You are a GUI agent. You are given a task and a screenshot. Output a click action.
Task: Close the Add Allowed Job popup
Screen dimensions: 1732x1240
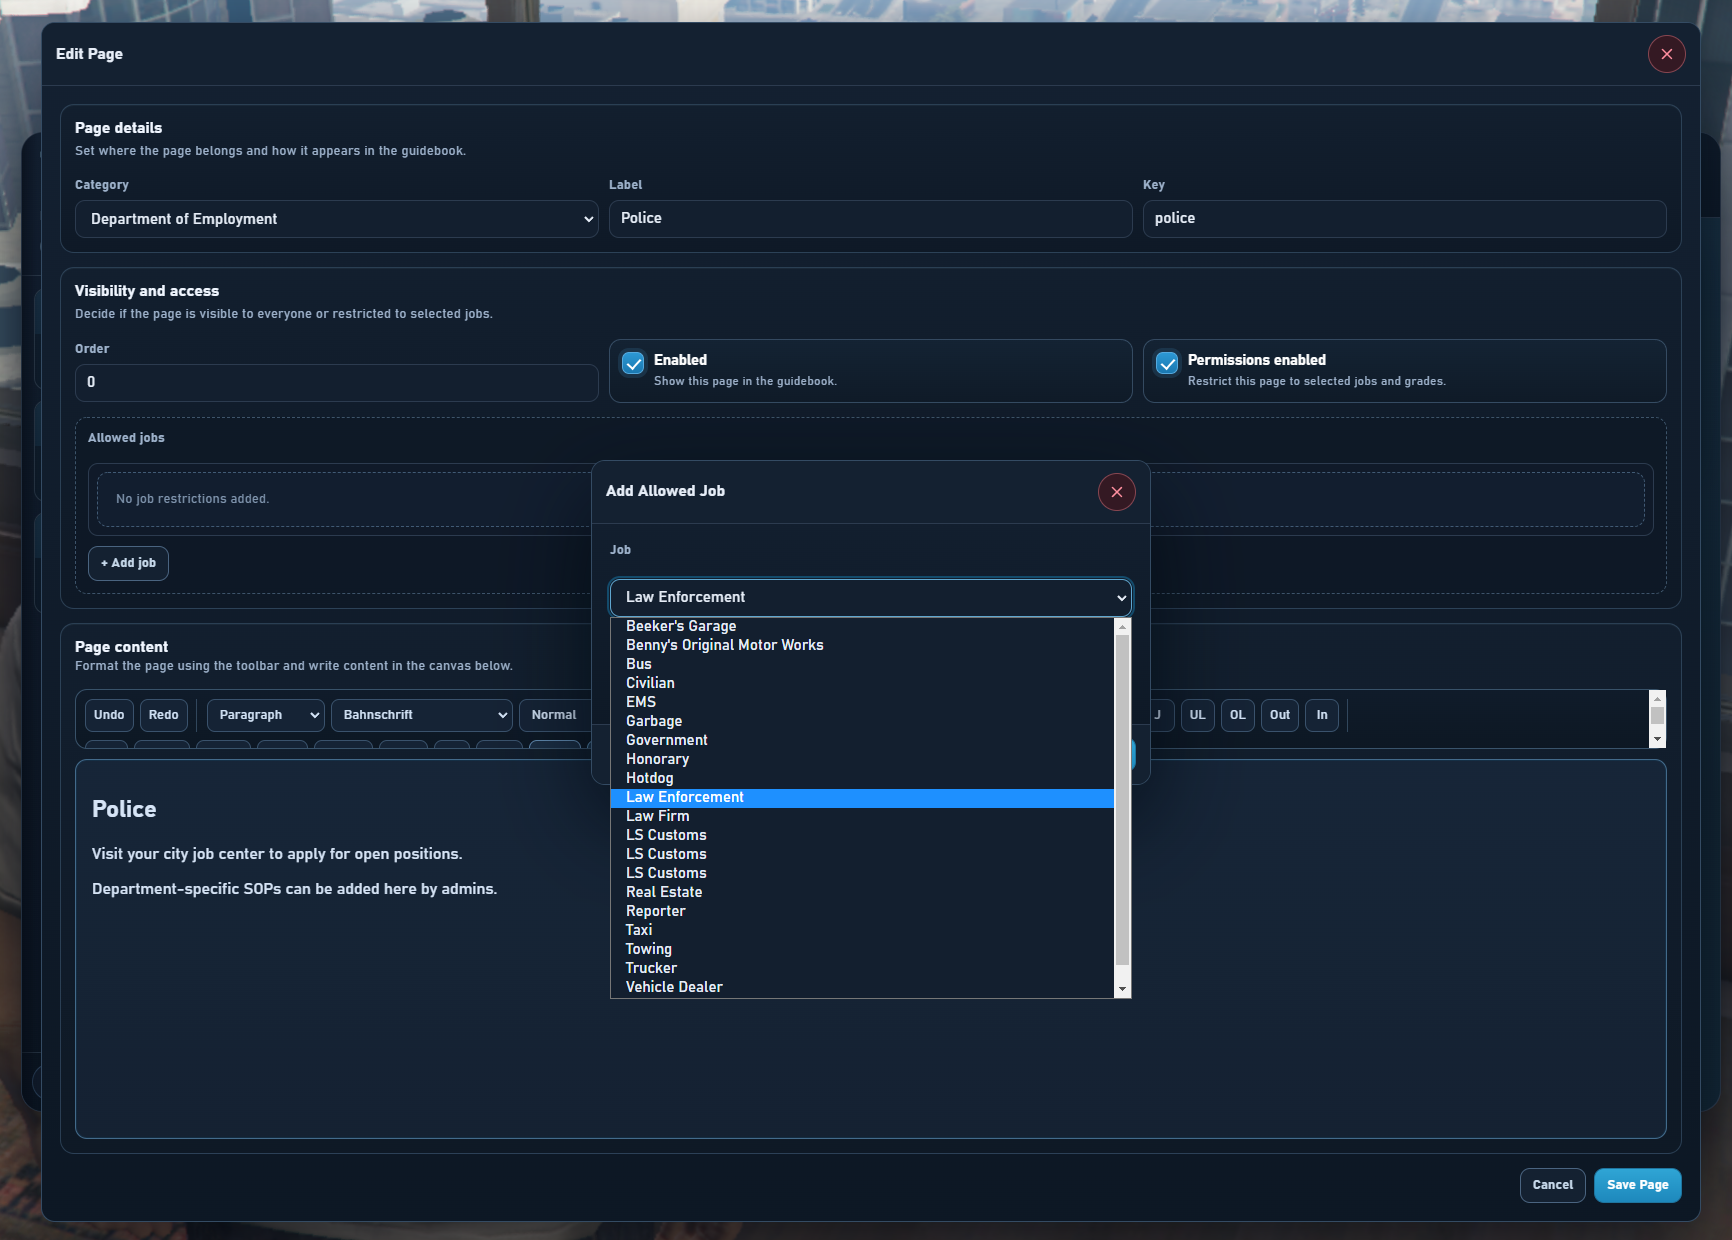[1117, 492]
